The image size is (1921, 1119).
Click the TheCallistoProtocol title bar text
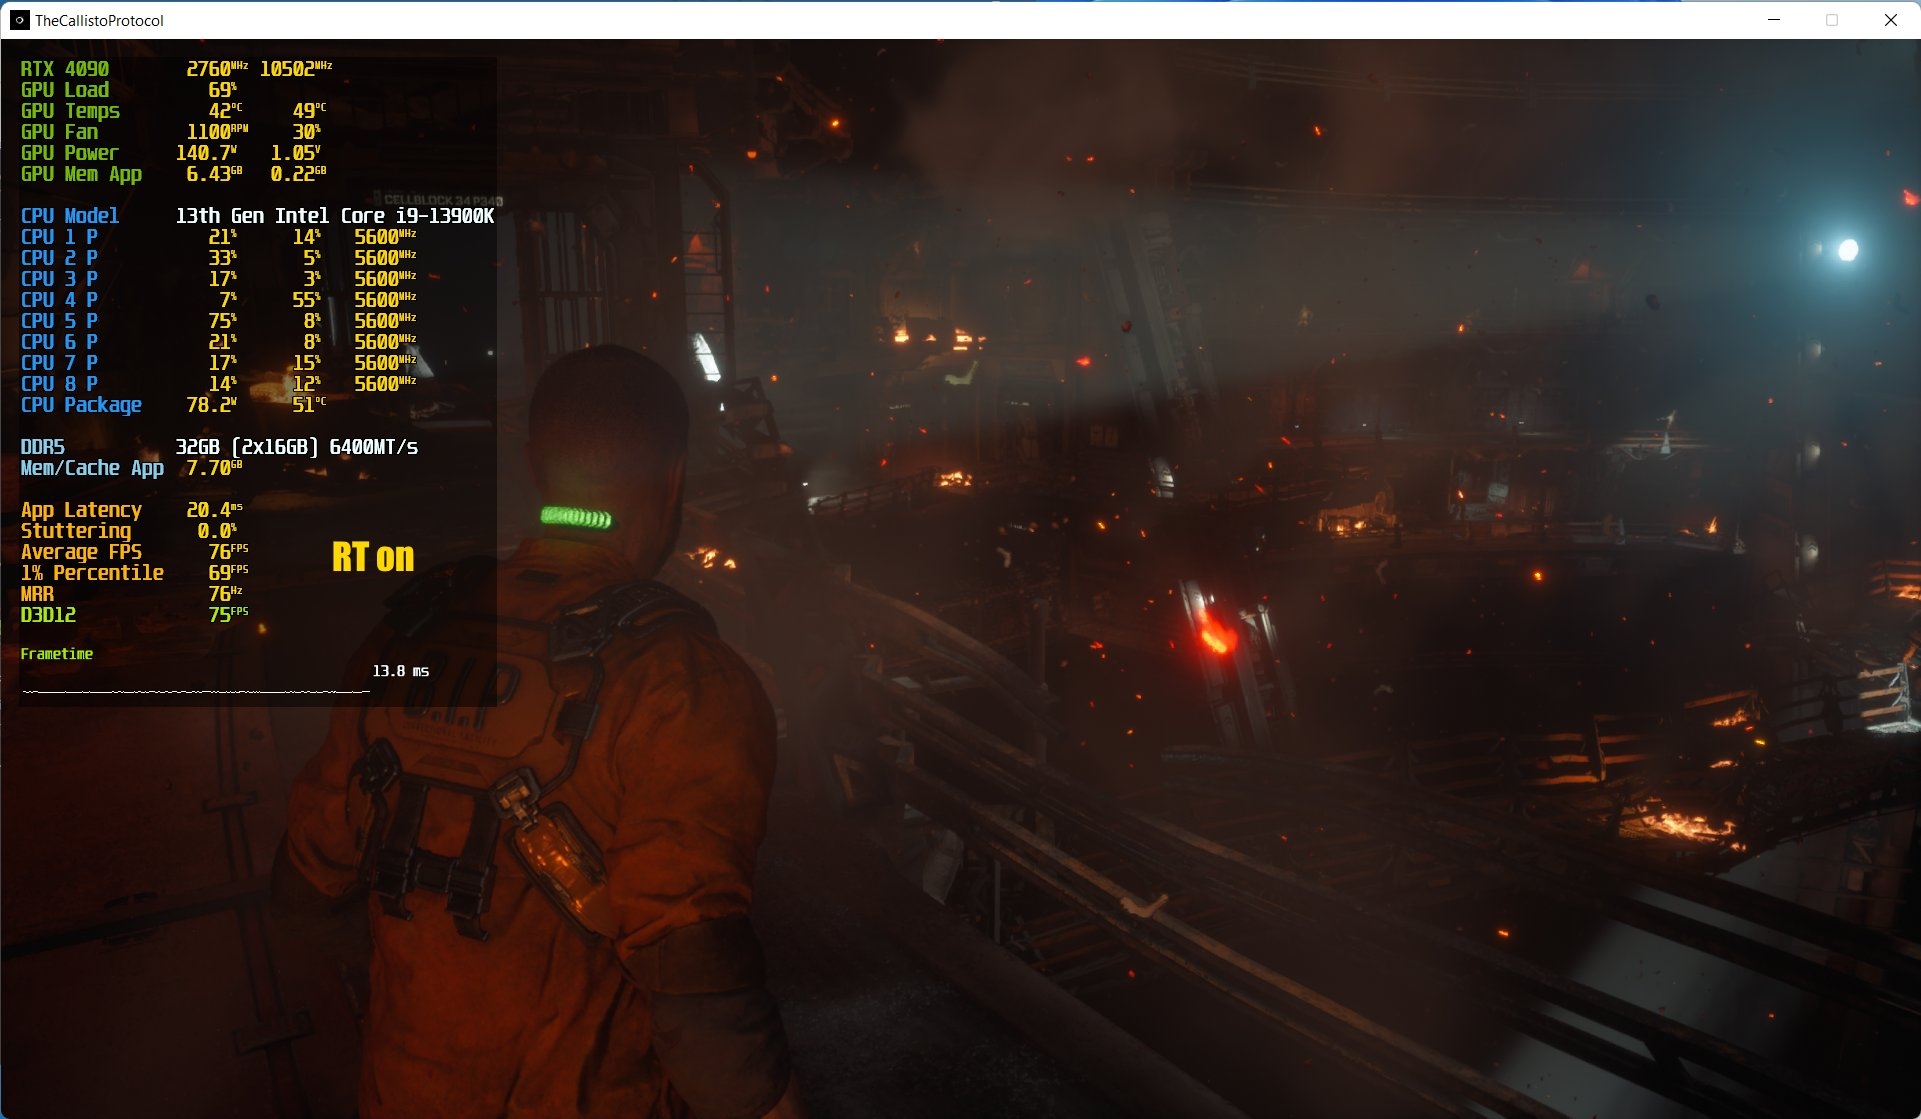(x=99, y=20)
